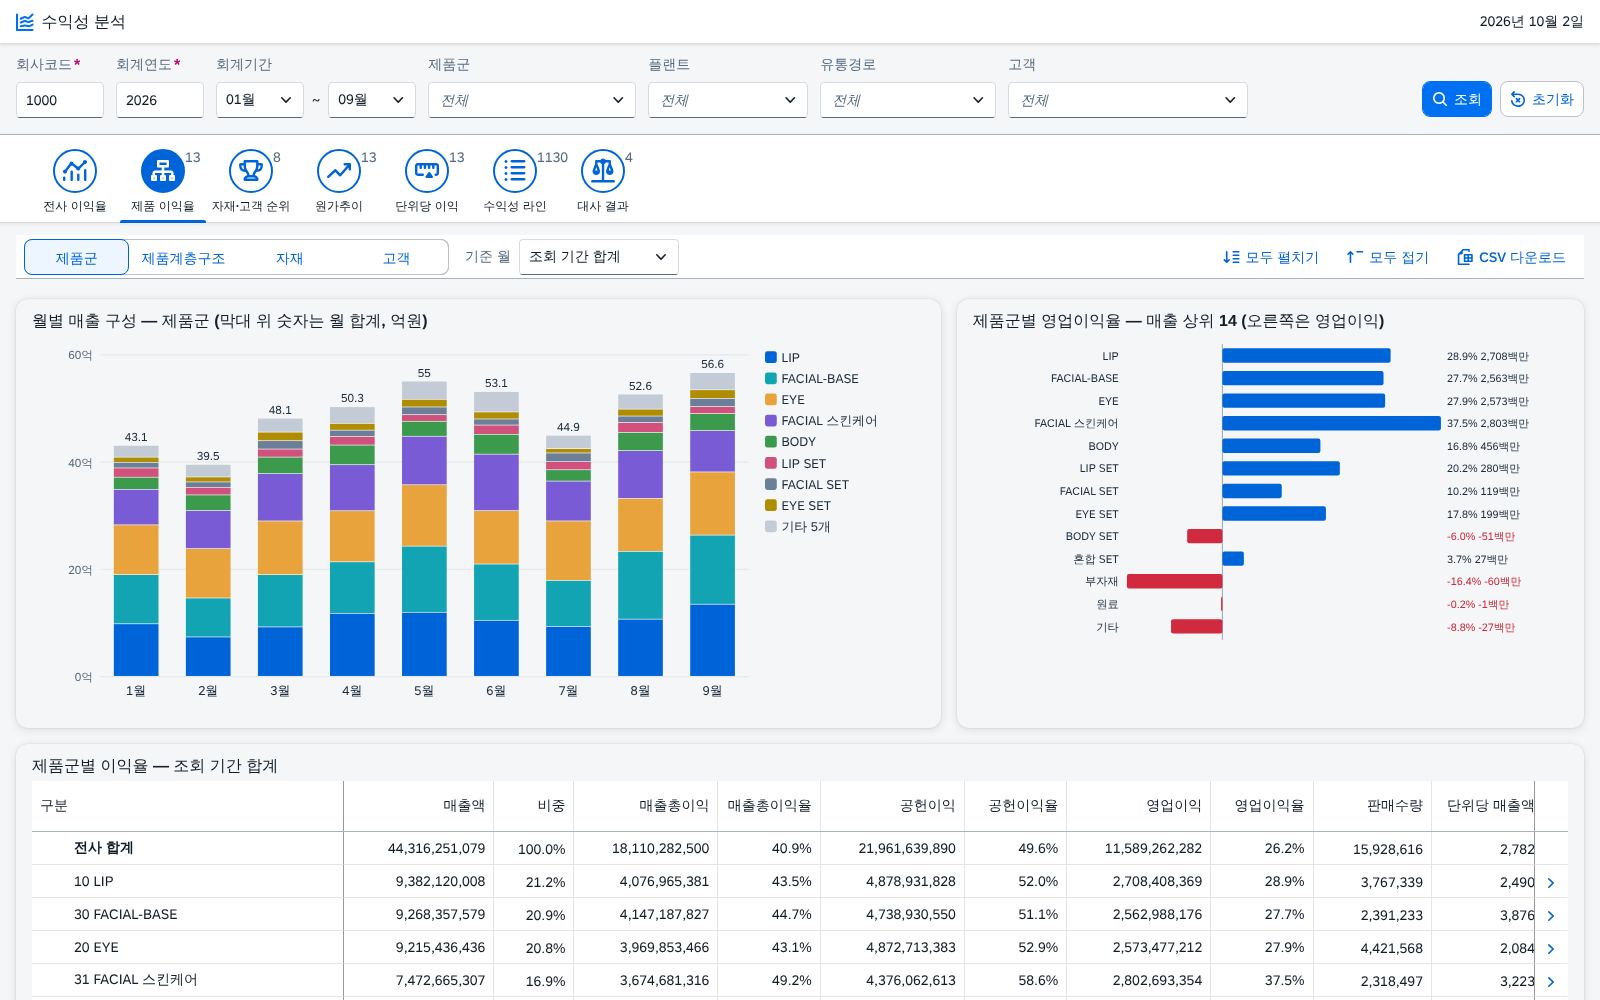The height and width of the screenshot is (1000, 1600).
Task: Toggle the LIP legend swatch
Action: [771, 357]
